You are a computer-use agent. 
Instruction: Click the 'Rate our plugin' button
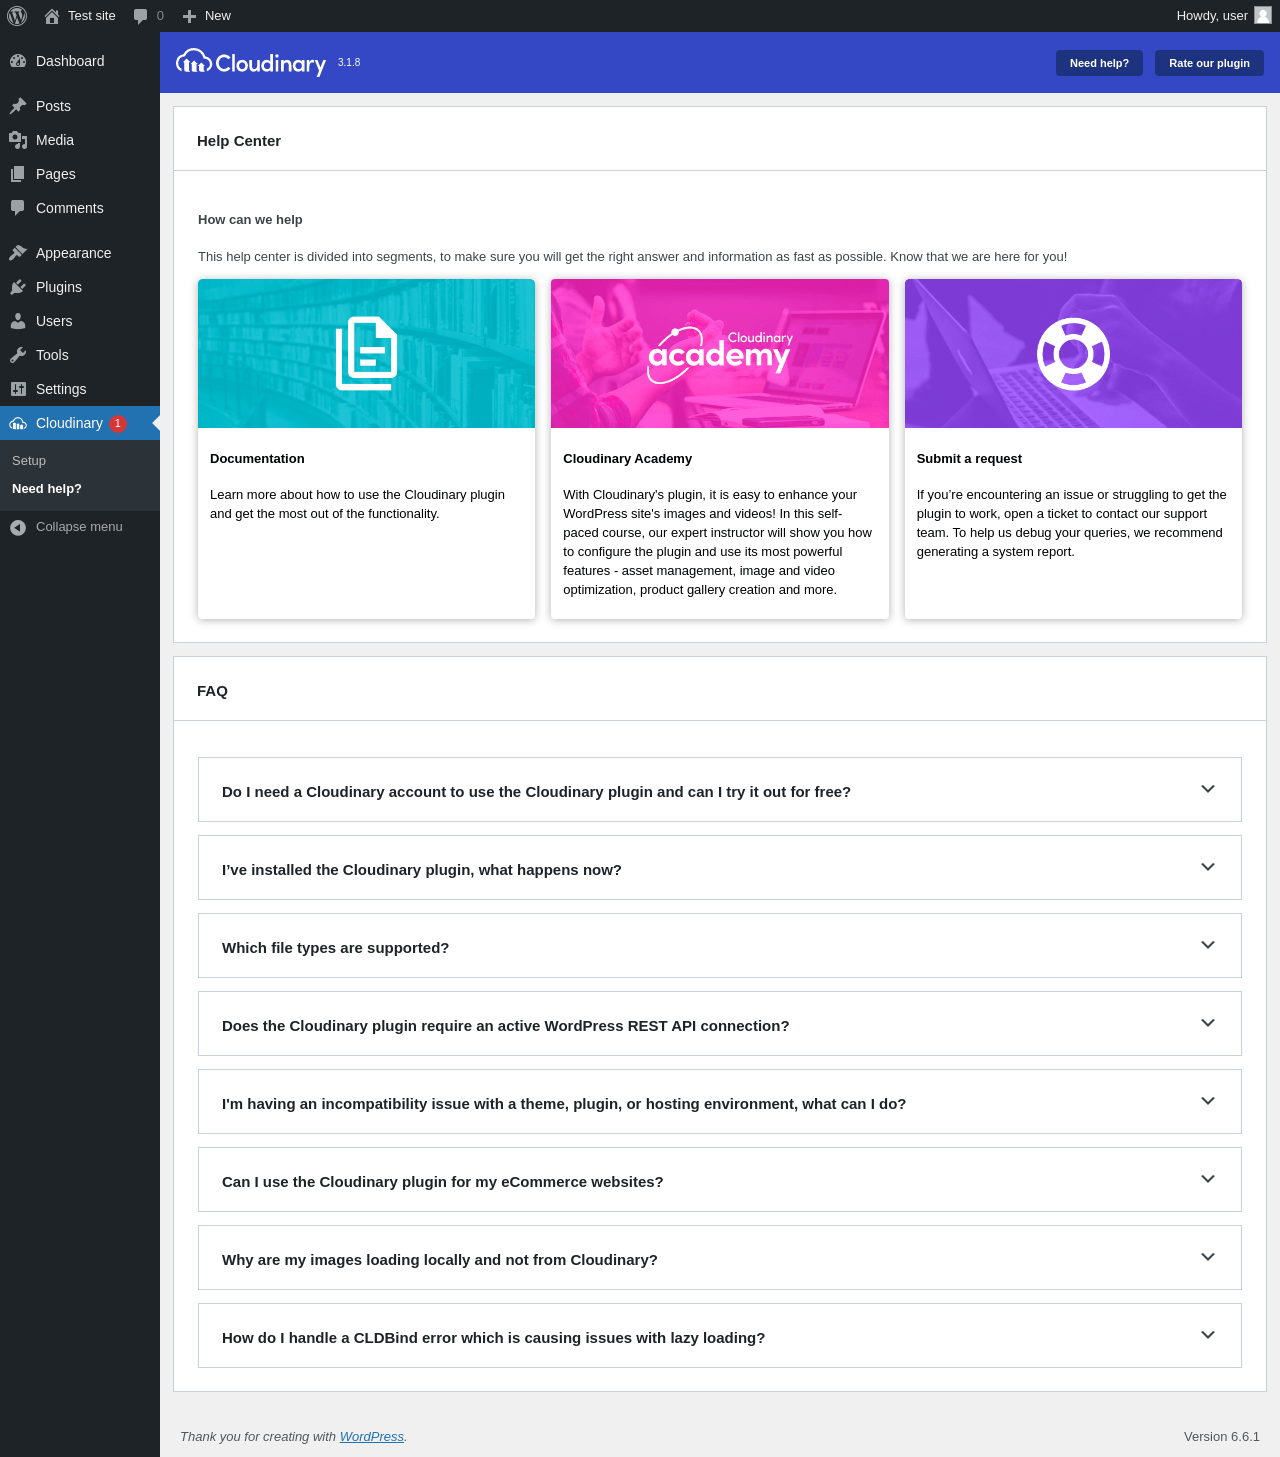pos(1209,63)
